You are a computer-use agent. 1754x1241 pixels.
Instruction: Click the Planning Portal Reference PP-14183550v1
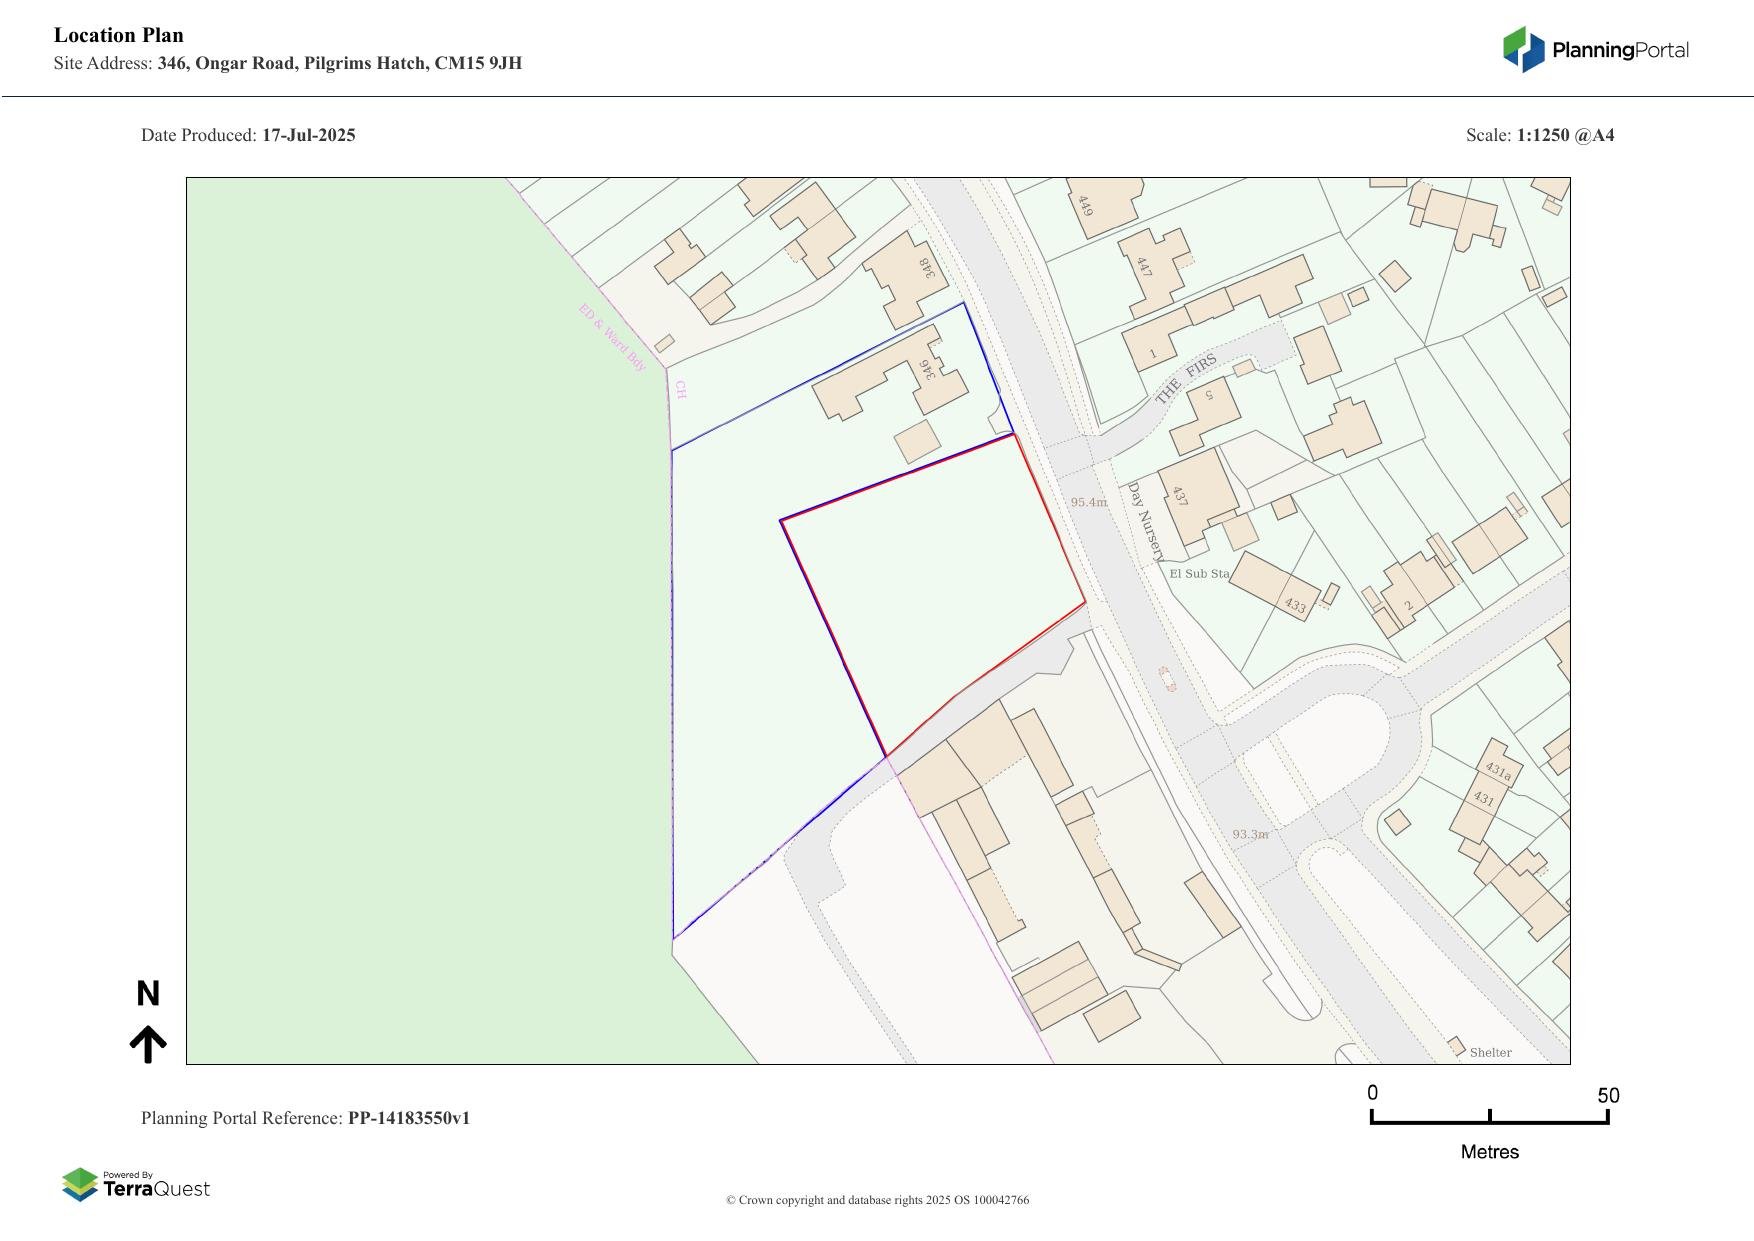point(408,1118)
